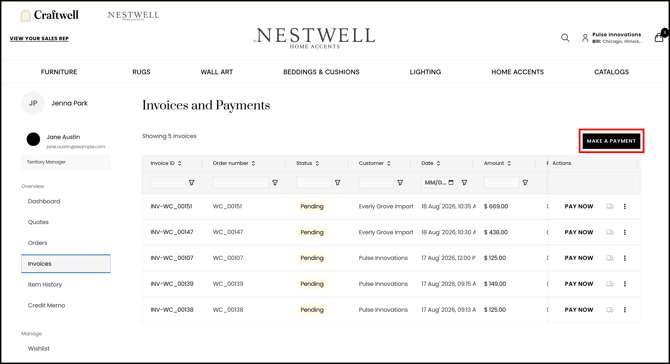Click Pay Now for INV-WC_00139
The height and width of the screenshot is (364, 670).
click(579, 284)
